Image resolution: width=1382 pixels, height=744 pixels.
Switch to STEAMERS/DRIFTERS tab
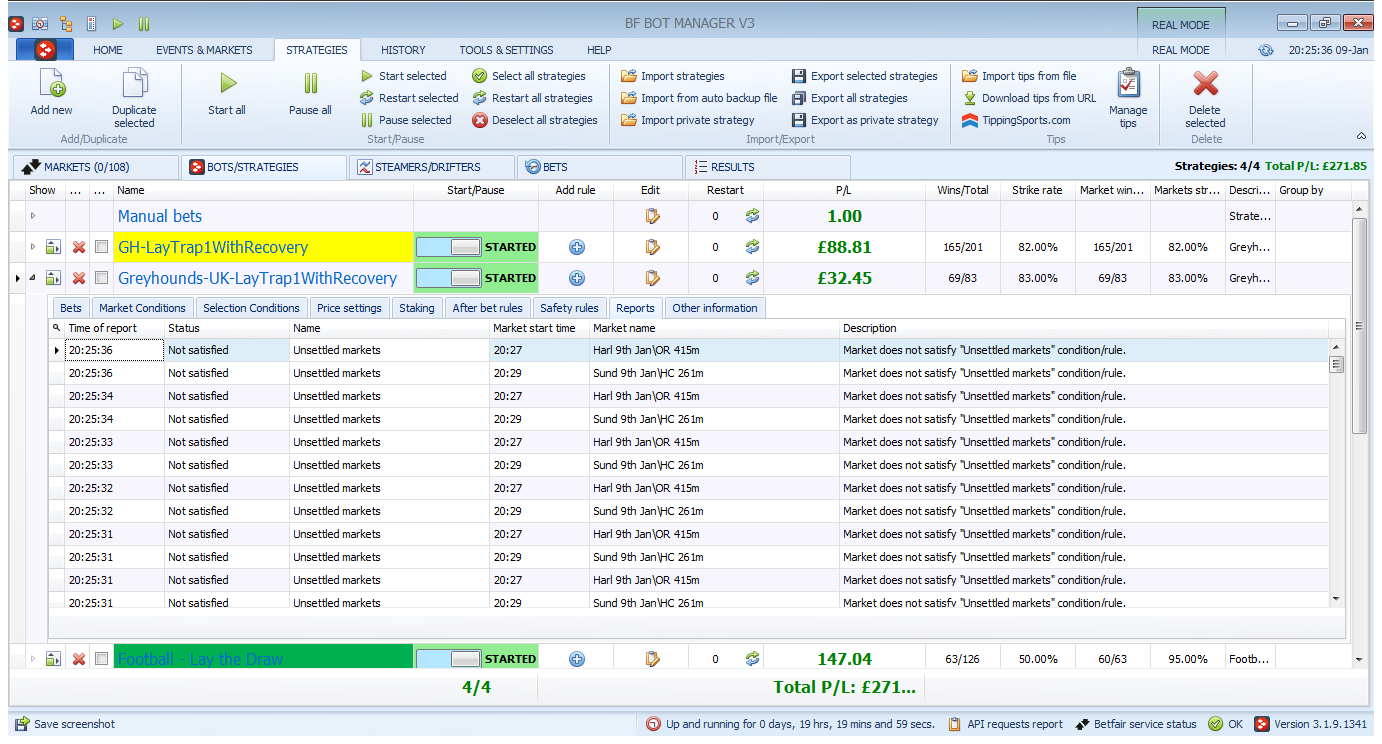pos(432,167)
